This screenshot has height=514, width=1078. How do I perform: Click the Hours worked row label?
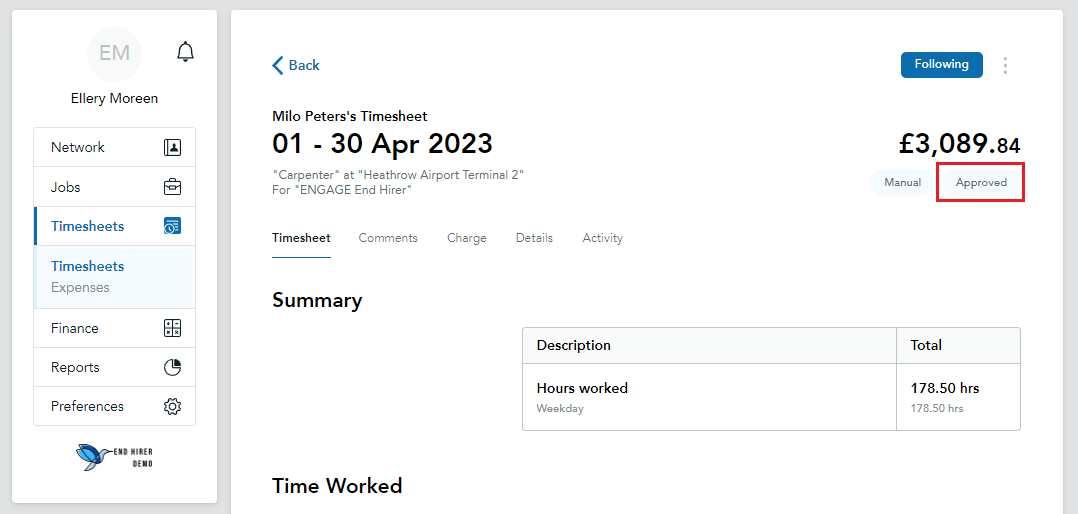tap(582, 388)
